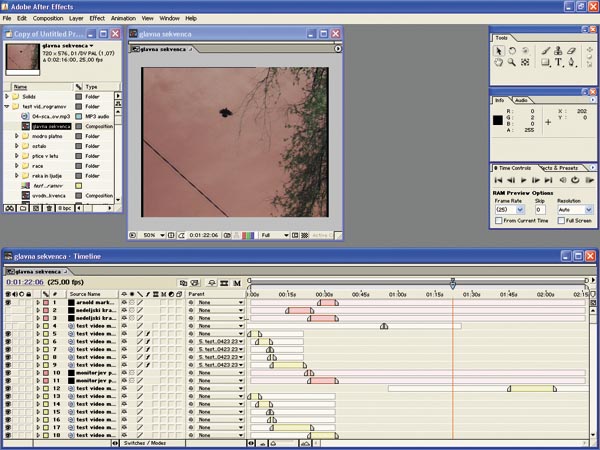Open the 50% magnification dropdown
The height and width of the screenshot is (450, 600).
point(152,236)
